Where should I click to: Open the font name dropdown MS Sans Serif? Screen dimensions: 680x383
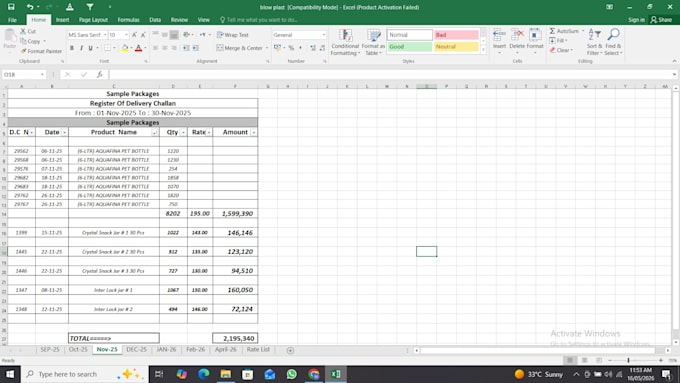(x=105, y=35)
